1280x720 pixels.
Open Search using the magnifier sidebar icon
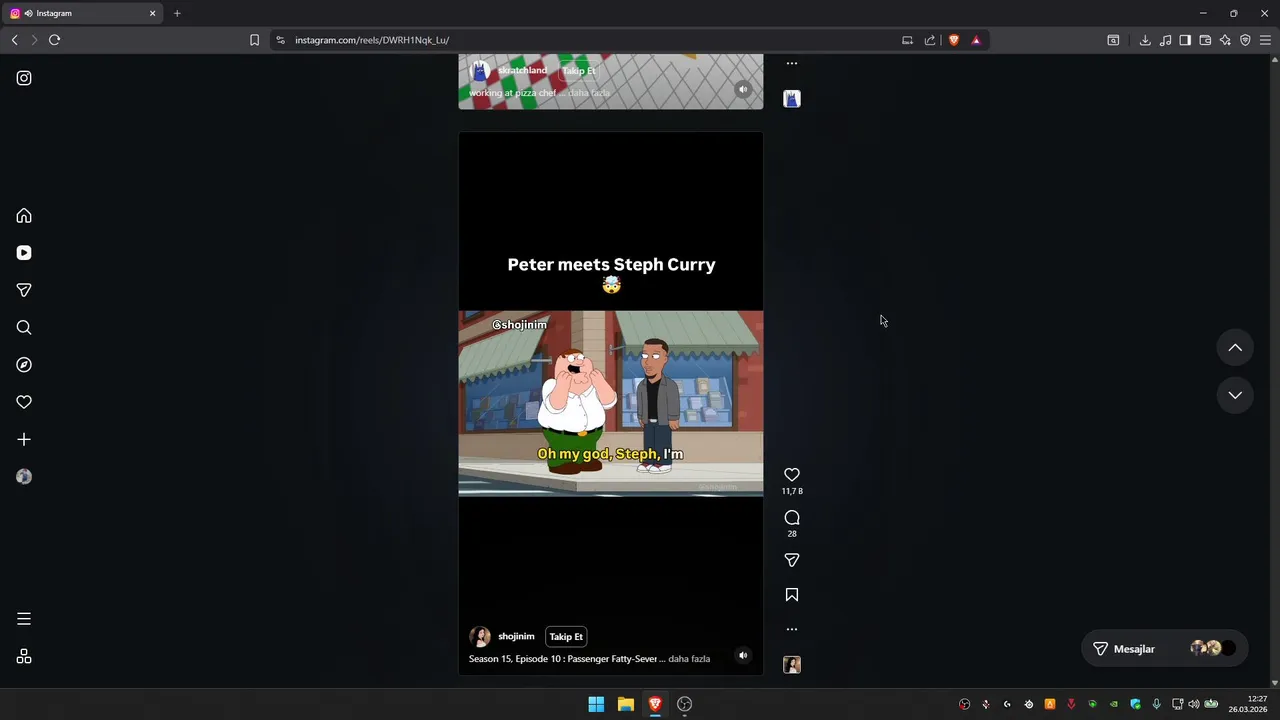pos(24,327)
